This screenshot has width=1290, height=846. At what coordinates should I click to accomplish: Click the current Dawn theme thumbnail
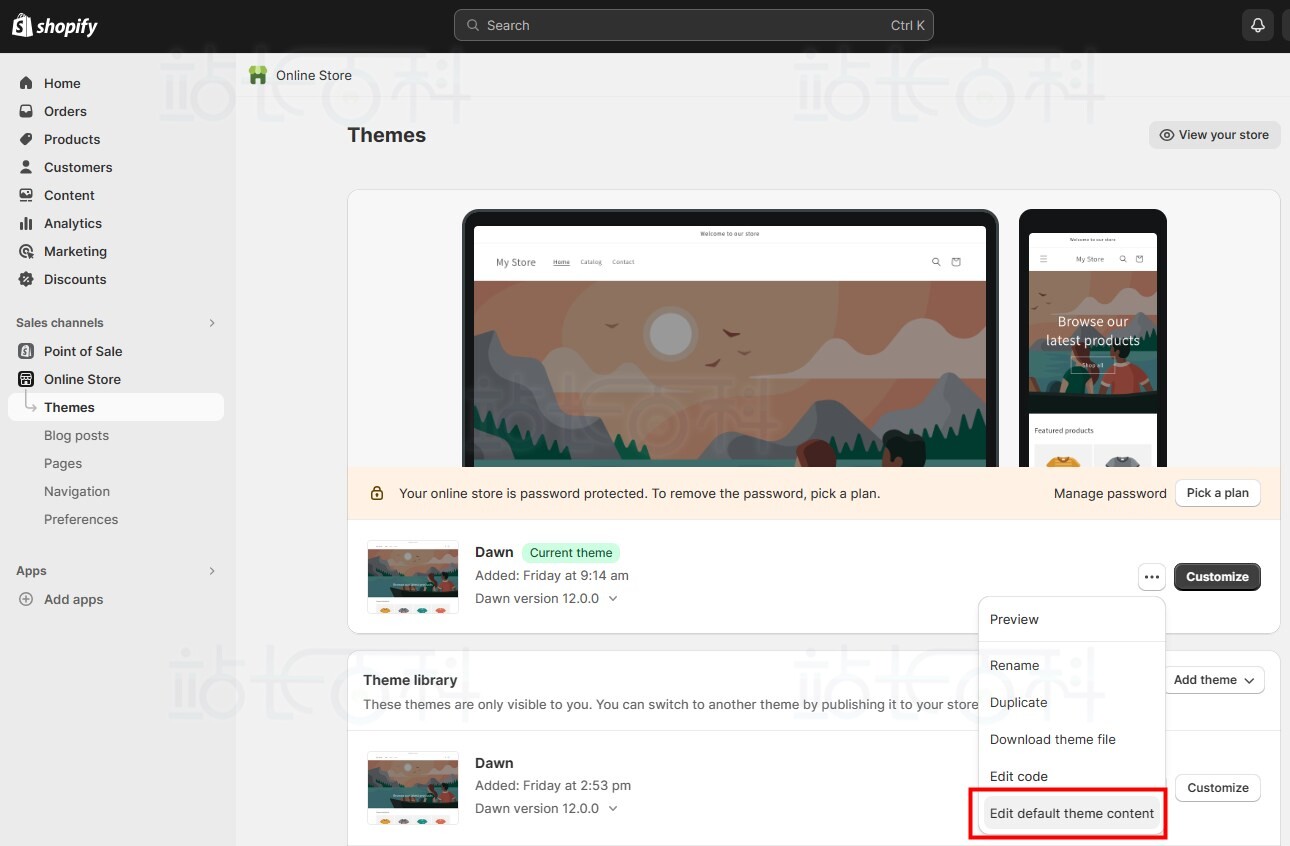click(x=413, y=577)
